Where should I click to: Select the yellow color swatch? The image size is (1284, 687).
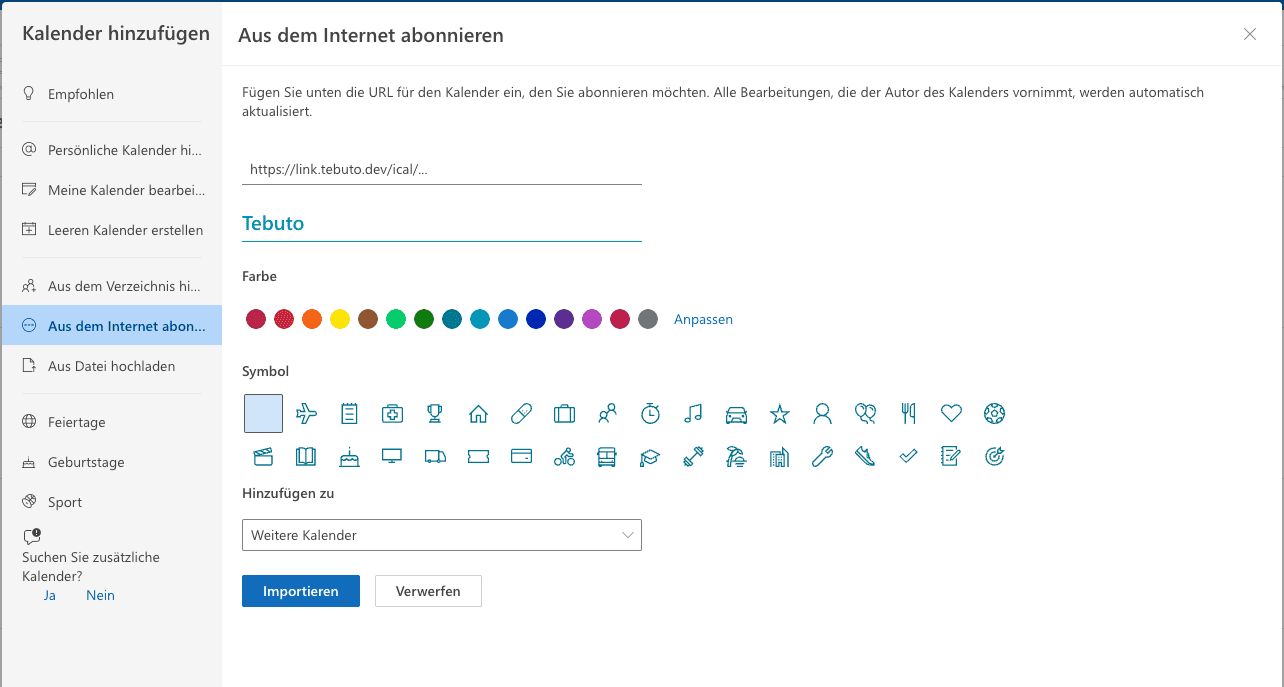click(340, 320)
